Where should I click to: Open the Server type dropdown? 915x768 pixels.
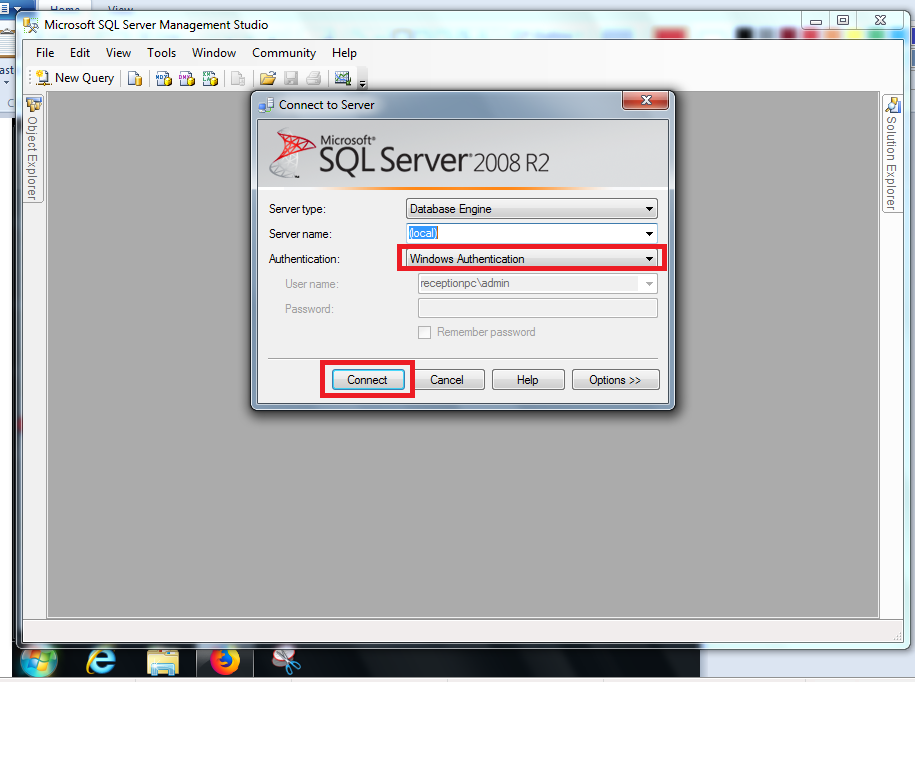click(649, 208)
